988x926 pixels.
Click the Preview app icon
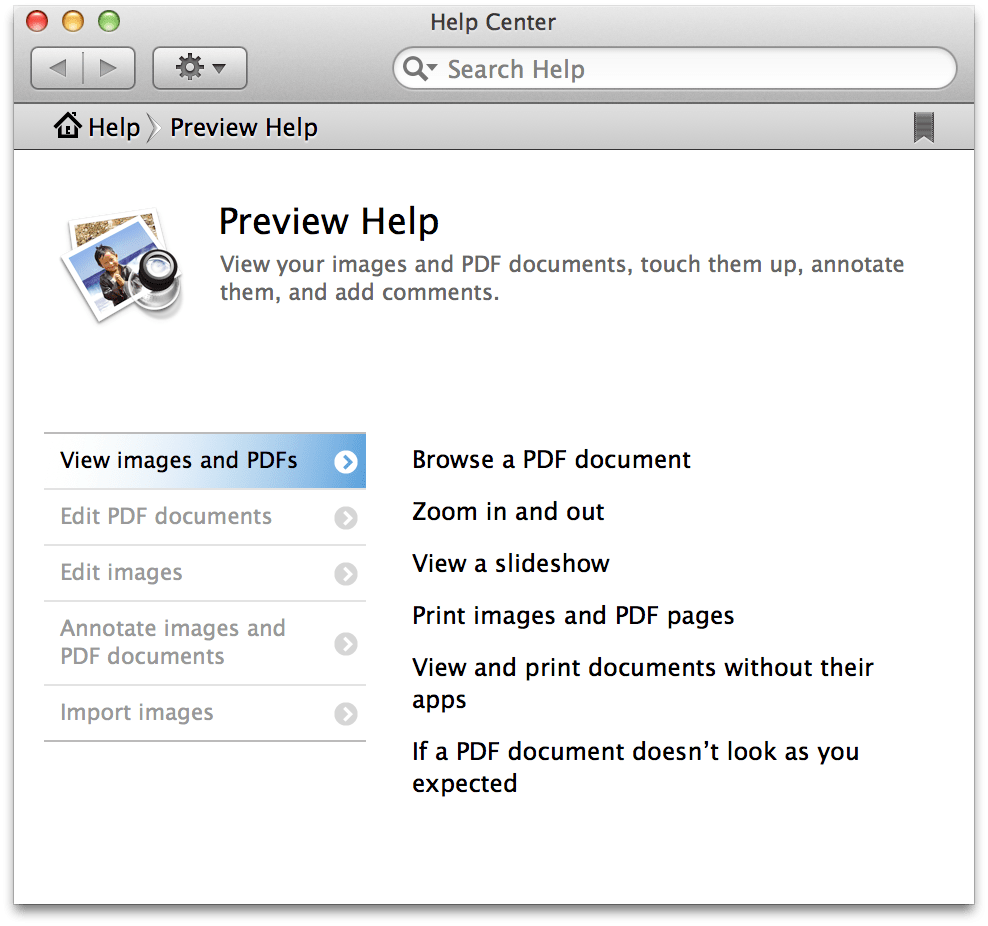pos(122,265)
